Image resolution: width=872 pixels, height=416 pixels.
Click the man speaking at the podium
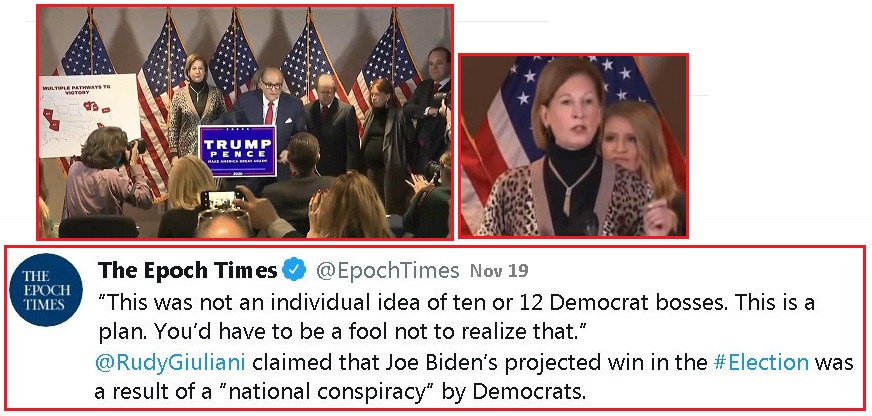click(269, 102)
